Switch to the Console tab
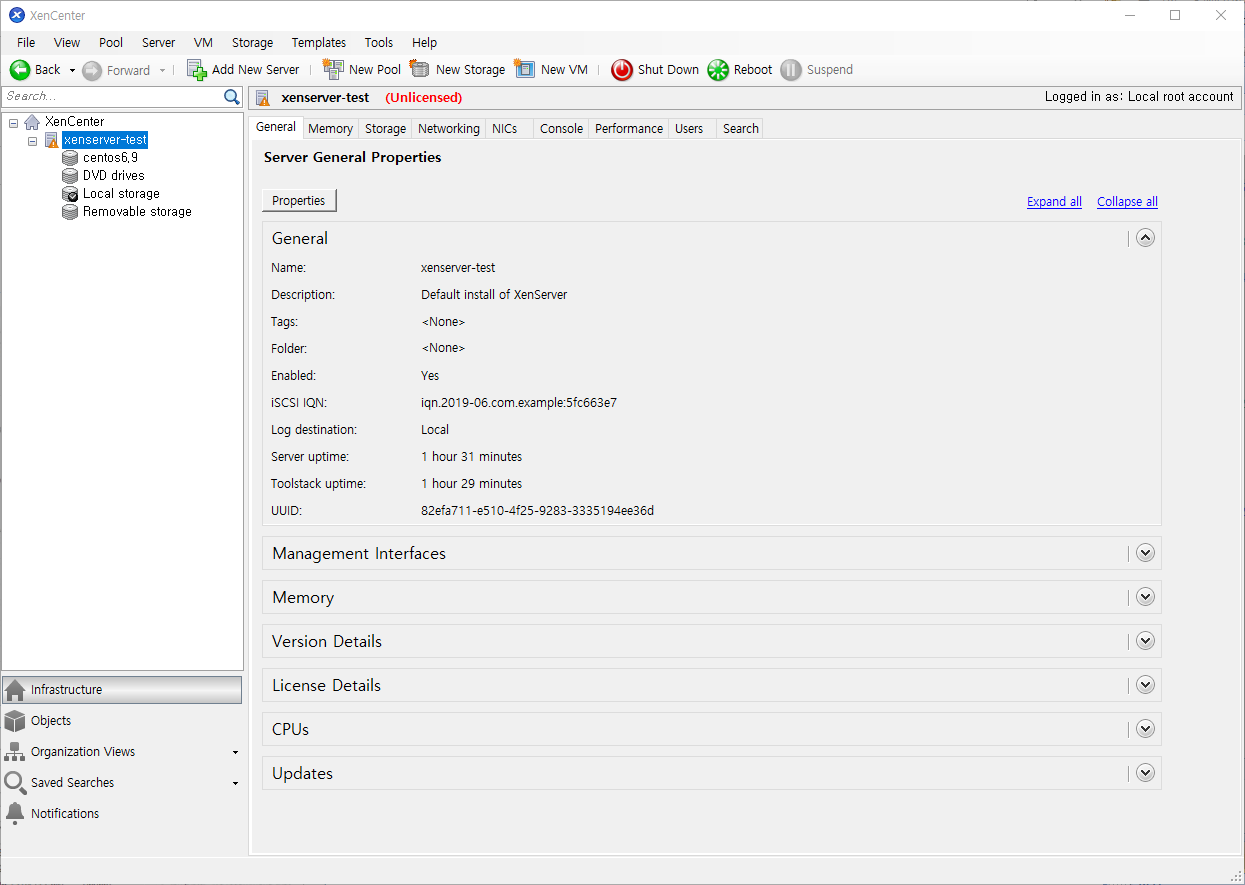1245x885 pixels. pyautogui.click(x=561, y=129)
